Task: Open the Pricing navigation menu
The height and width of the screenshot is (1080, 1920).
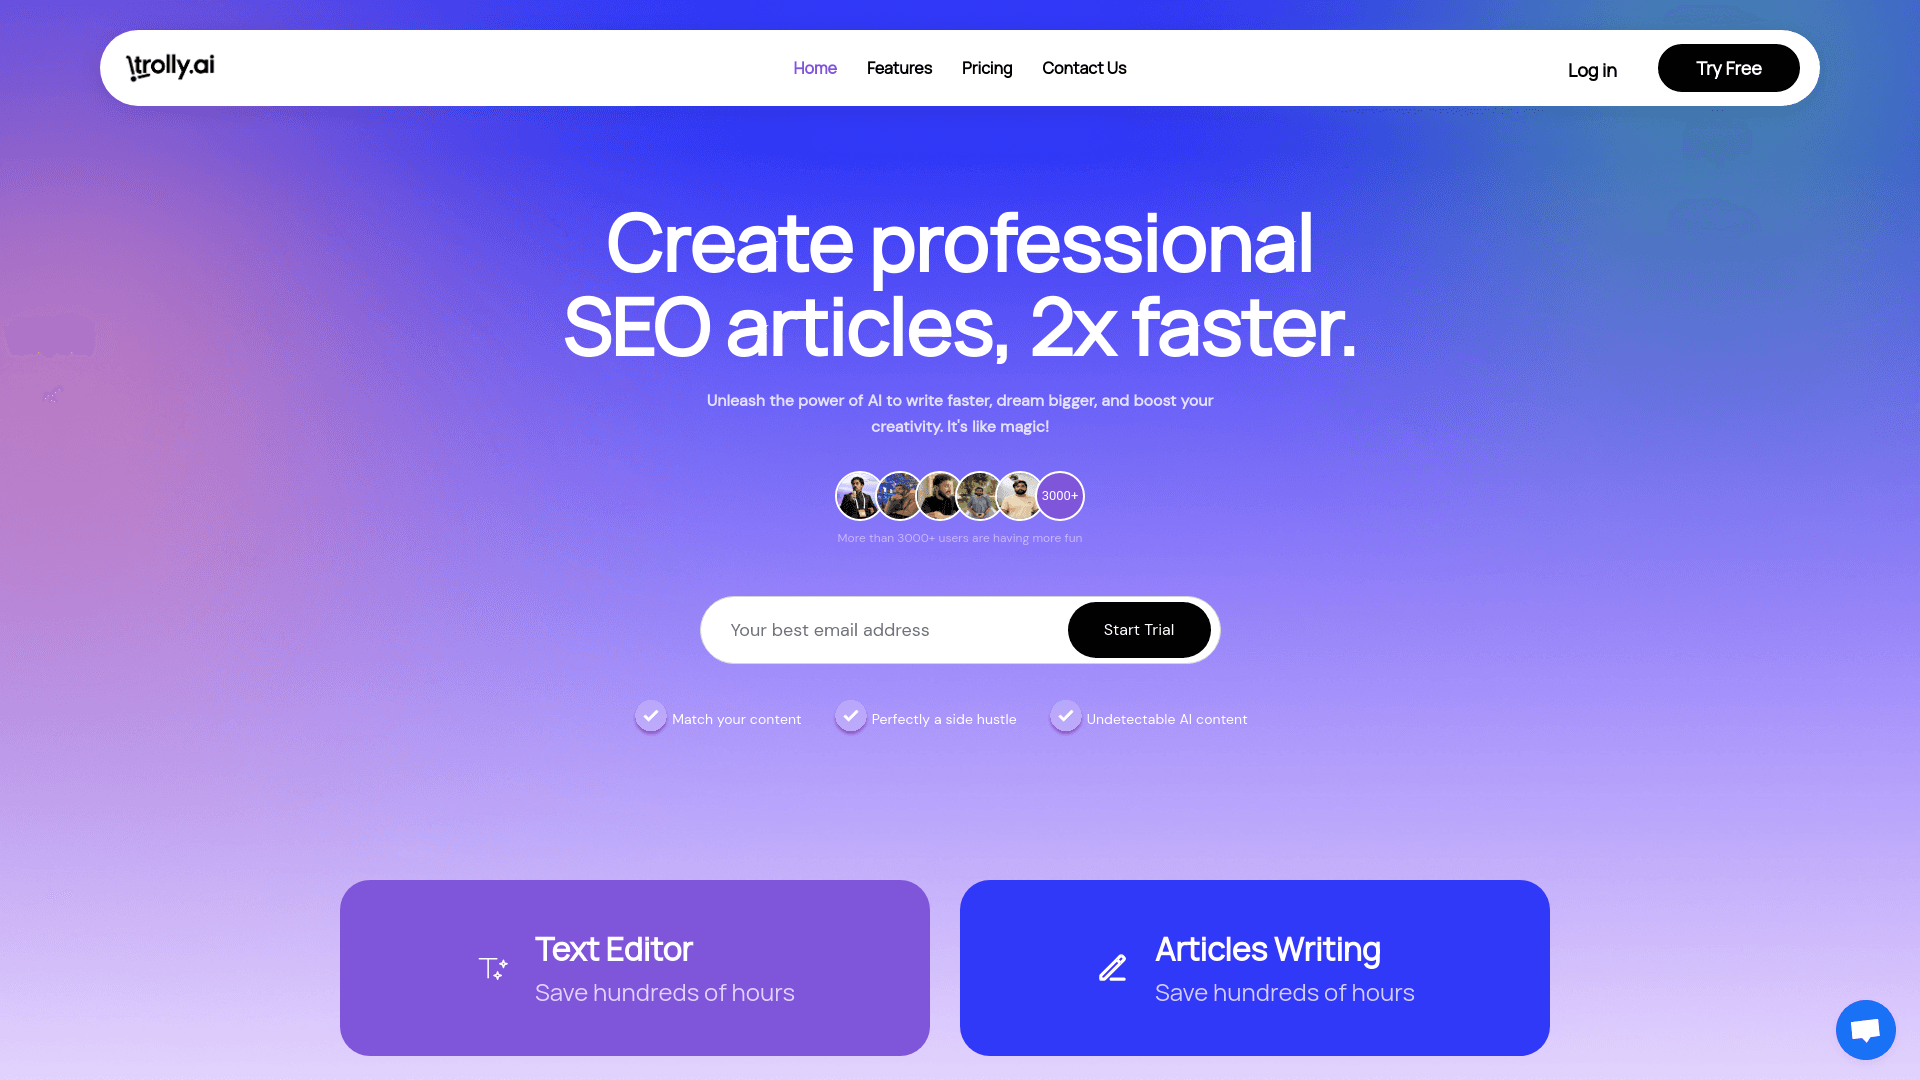Action: tap(986, 67)
